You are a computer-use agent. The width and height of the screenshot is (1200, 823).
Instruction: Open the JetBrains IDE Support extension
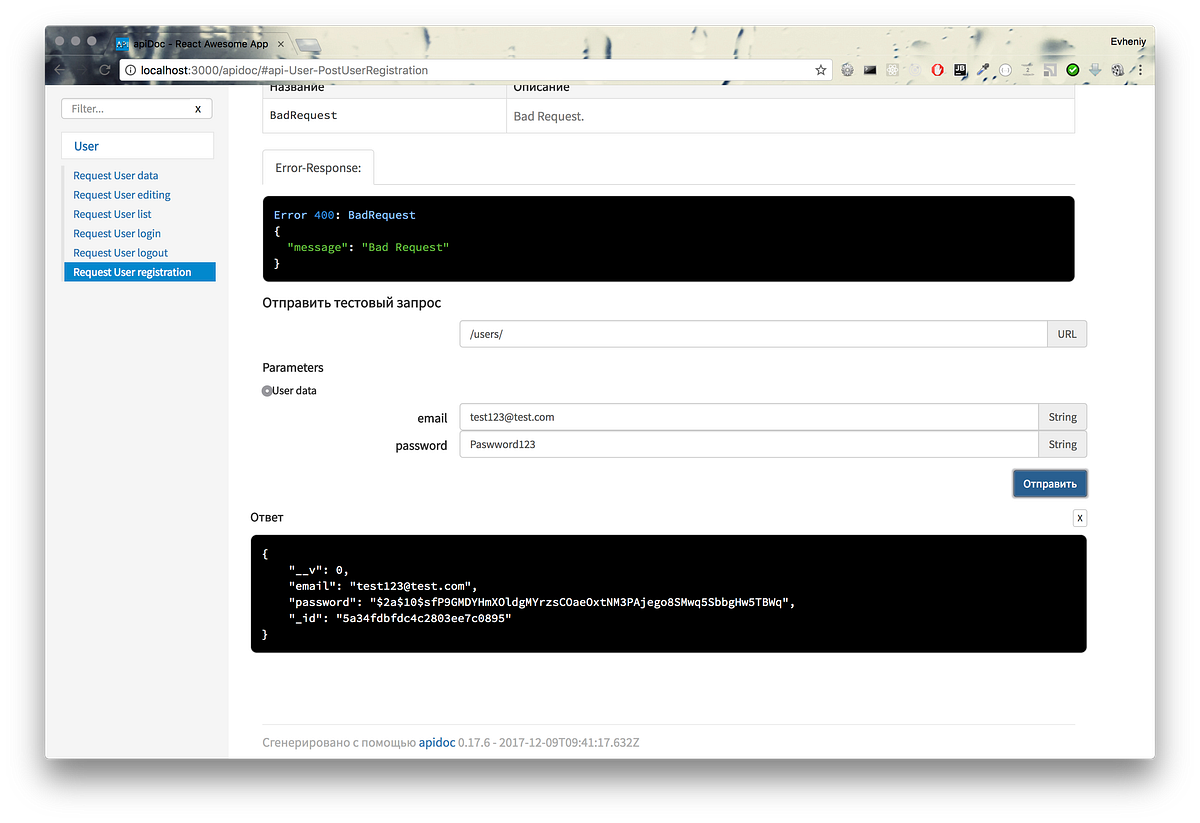[960, 70]
